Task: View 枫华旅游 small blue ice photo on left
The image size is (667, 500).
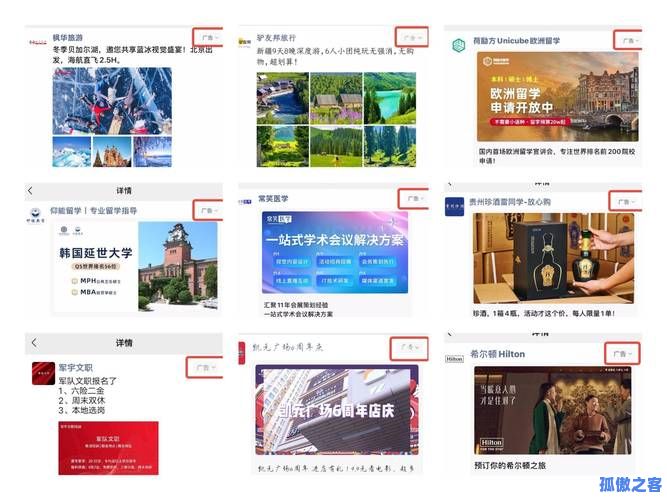Action: pos(71,152)
